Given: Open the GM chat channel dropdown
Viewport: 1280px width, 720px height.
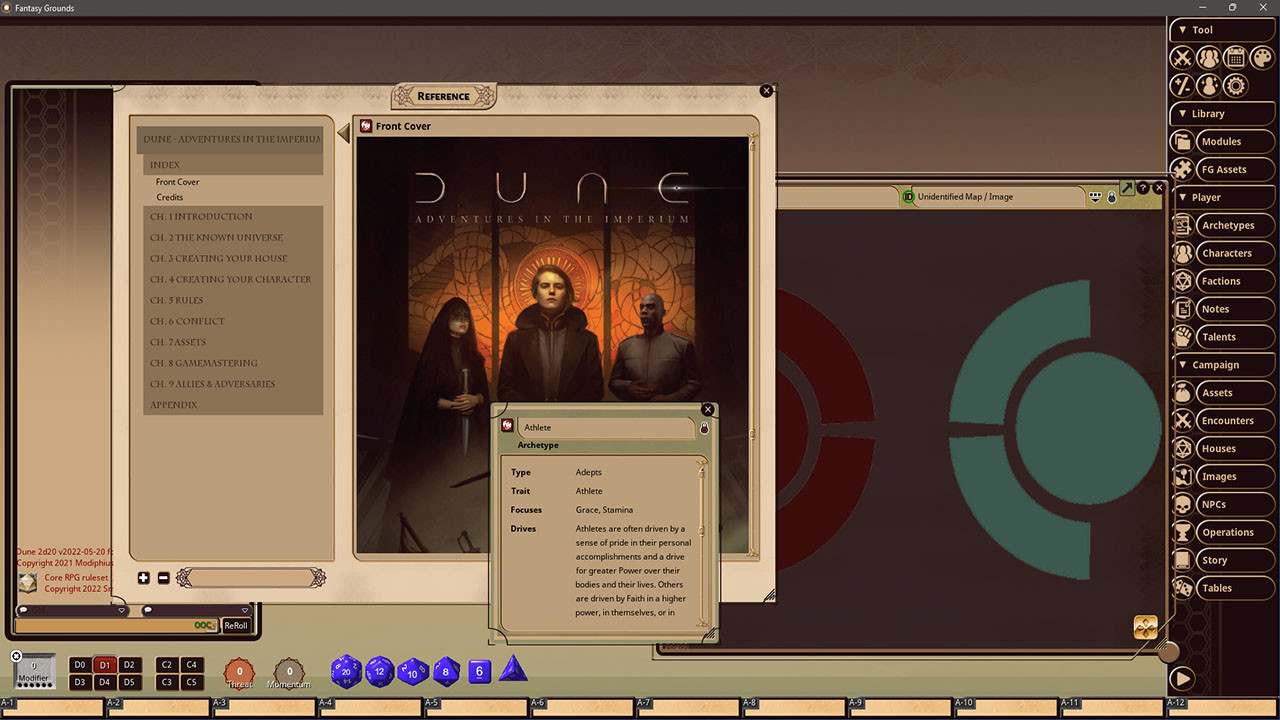Looking at the screenshot, I should [122, 610].
